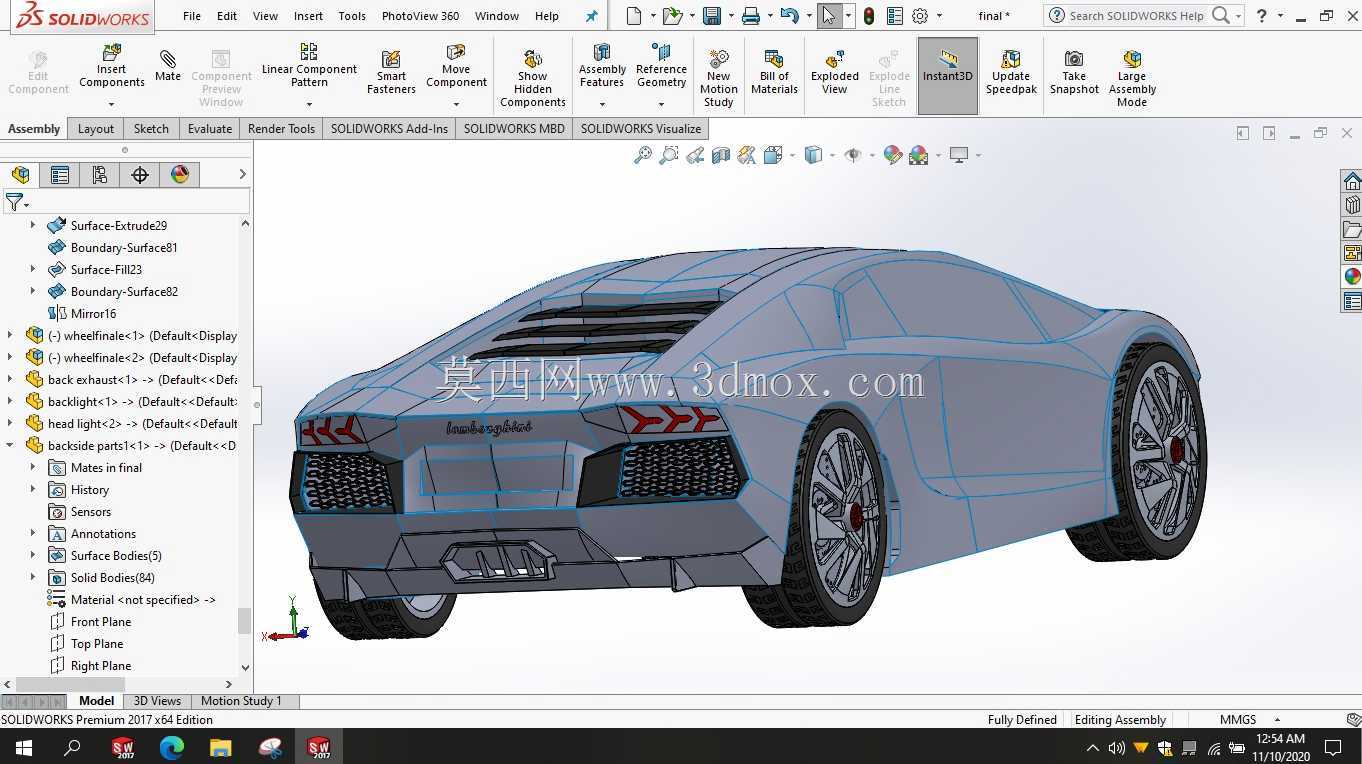Viewport: 1362px width, 764px height.
Task: Expand the Insert Components dropdown arrow
Action: coord(112,104)
